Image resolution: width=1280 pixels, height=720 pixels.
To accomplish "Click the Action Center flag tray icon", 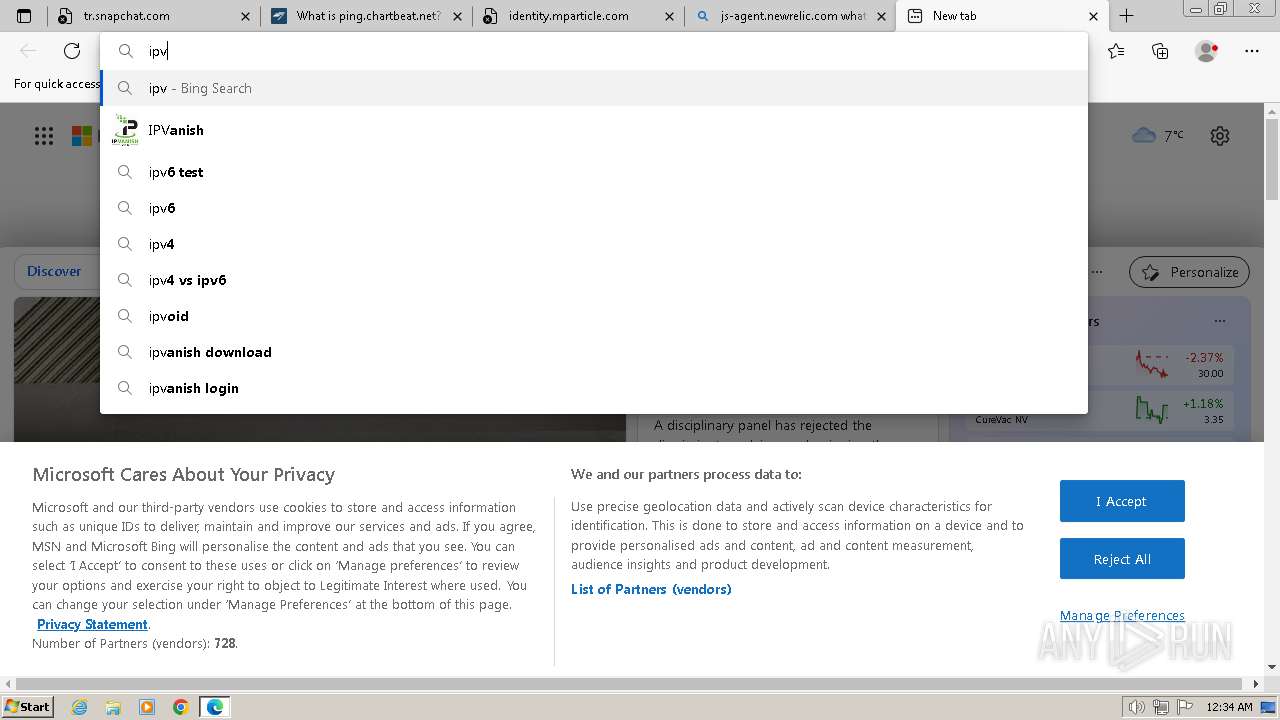I will [x=1185, y=707].
